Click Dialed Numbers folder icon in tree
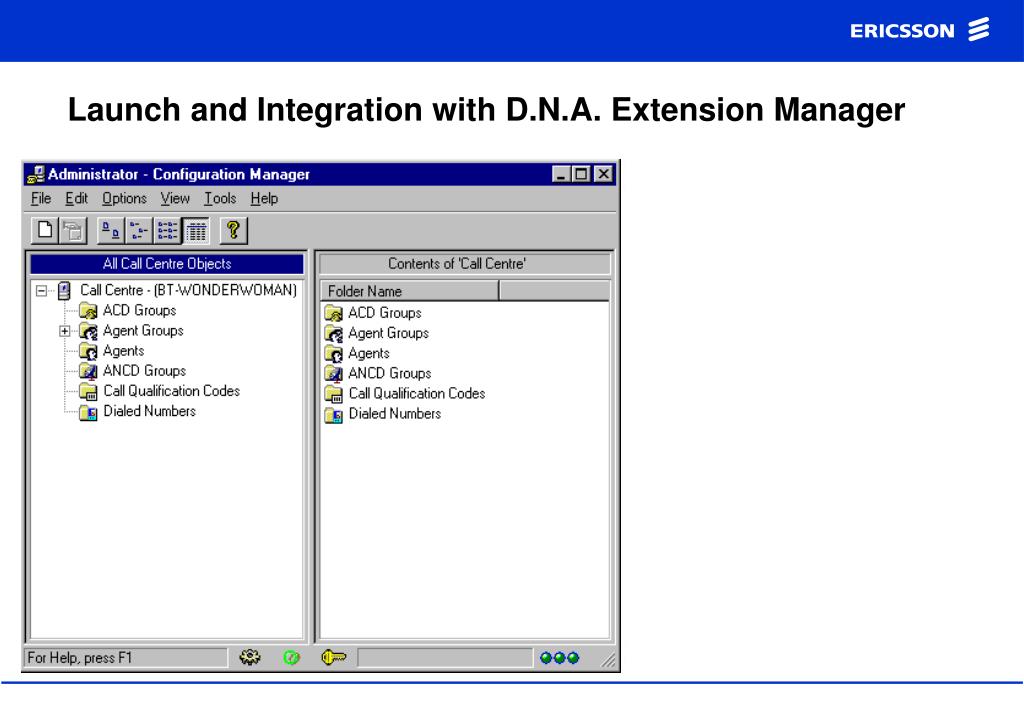Viewport: 1024px width, 724px height. point(88,412)
